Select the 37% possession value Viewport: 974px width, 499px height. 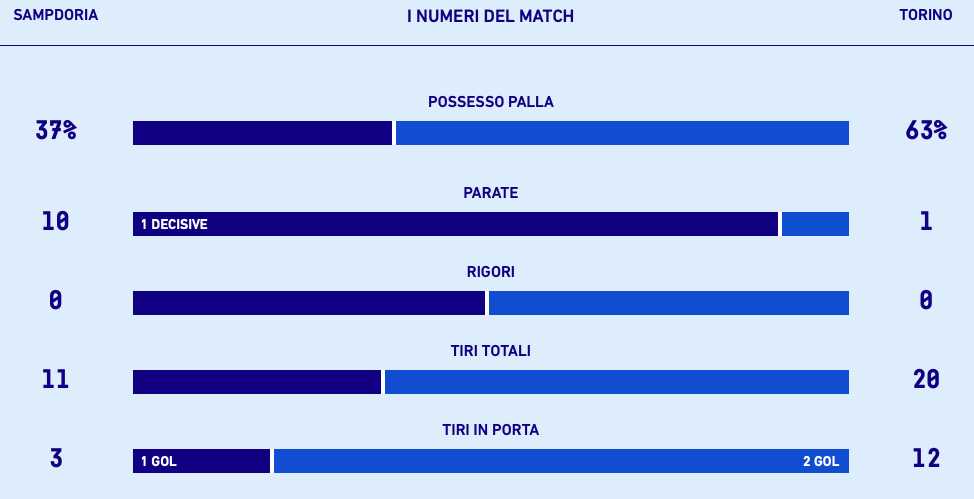pos(56,131)
